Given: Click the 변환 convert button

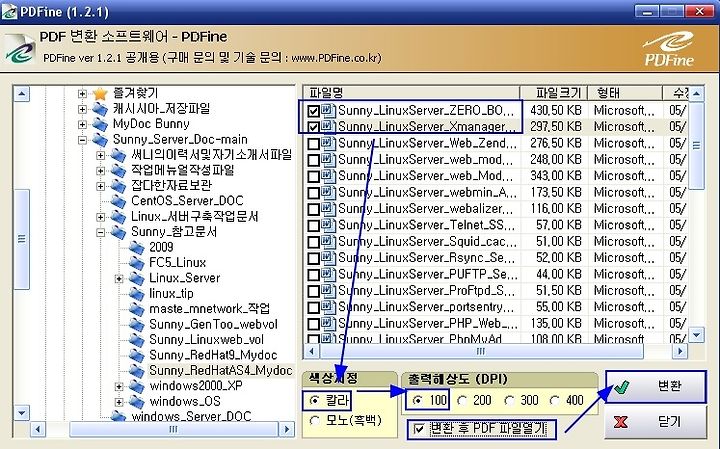Looking at the screenshot, I should (656, 387).
